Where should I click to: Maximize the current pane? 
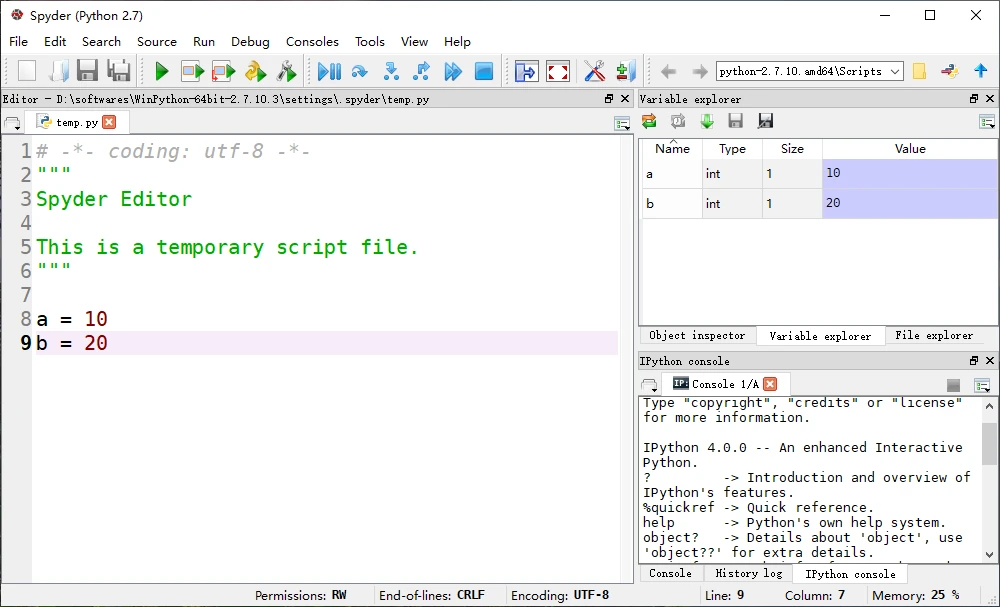pyautogui.click(x=527, y=71)
